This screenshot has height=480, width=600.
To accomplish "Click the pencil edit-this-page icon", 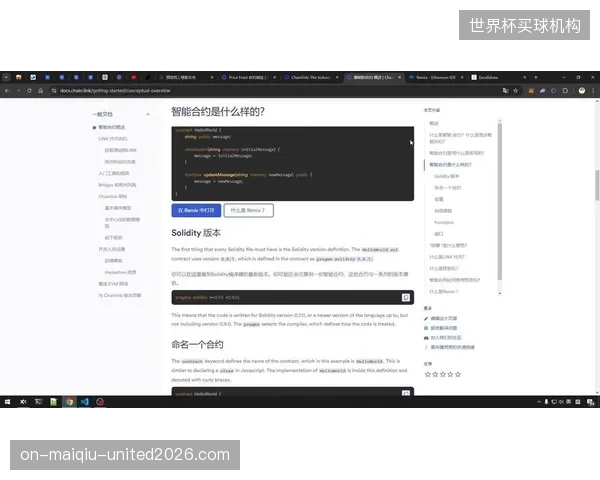I will click(426, 318).
